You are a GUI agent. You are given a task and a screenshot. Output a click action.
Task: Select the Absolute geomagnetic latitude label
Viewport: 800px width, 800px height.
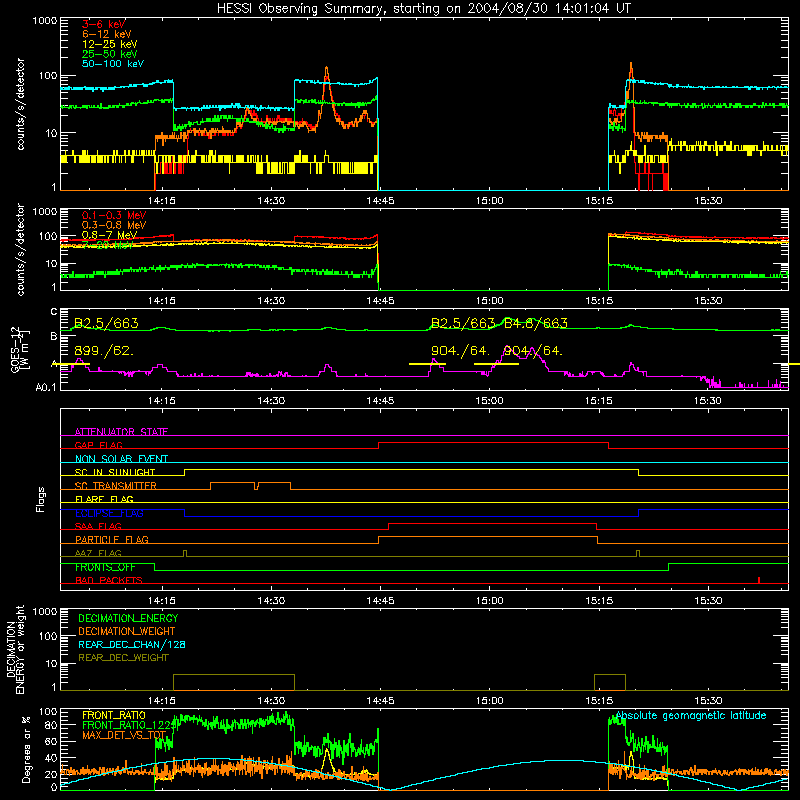point(691,716)
